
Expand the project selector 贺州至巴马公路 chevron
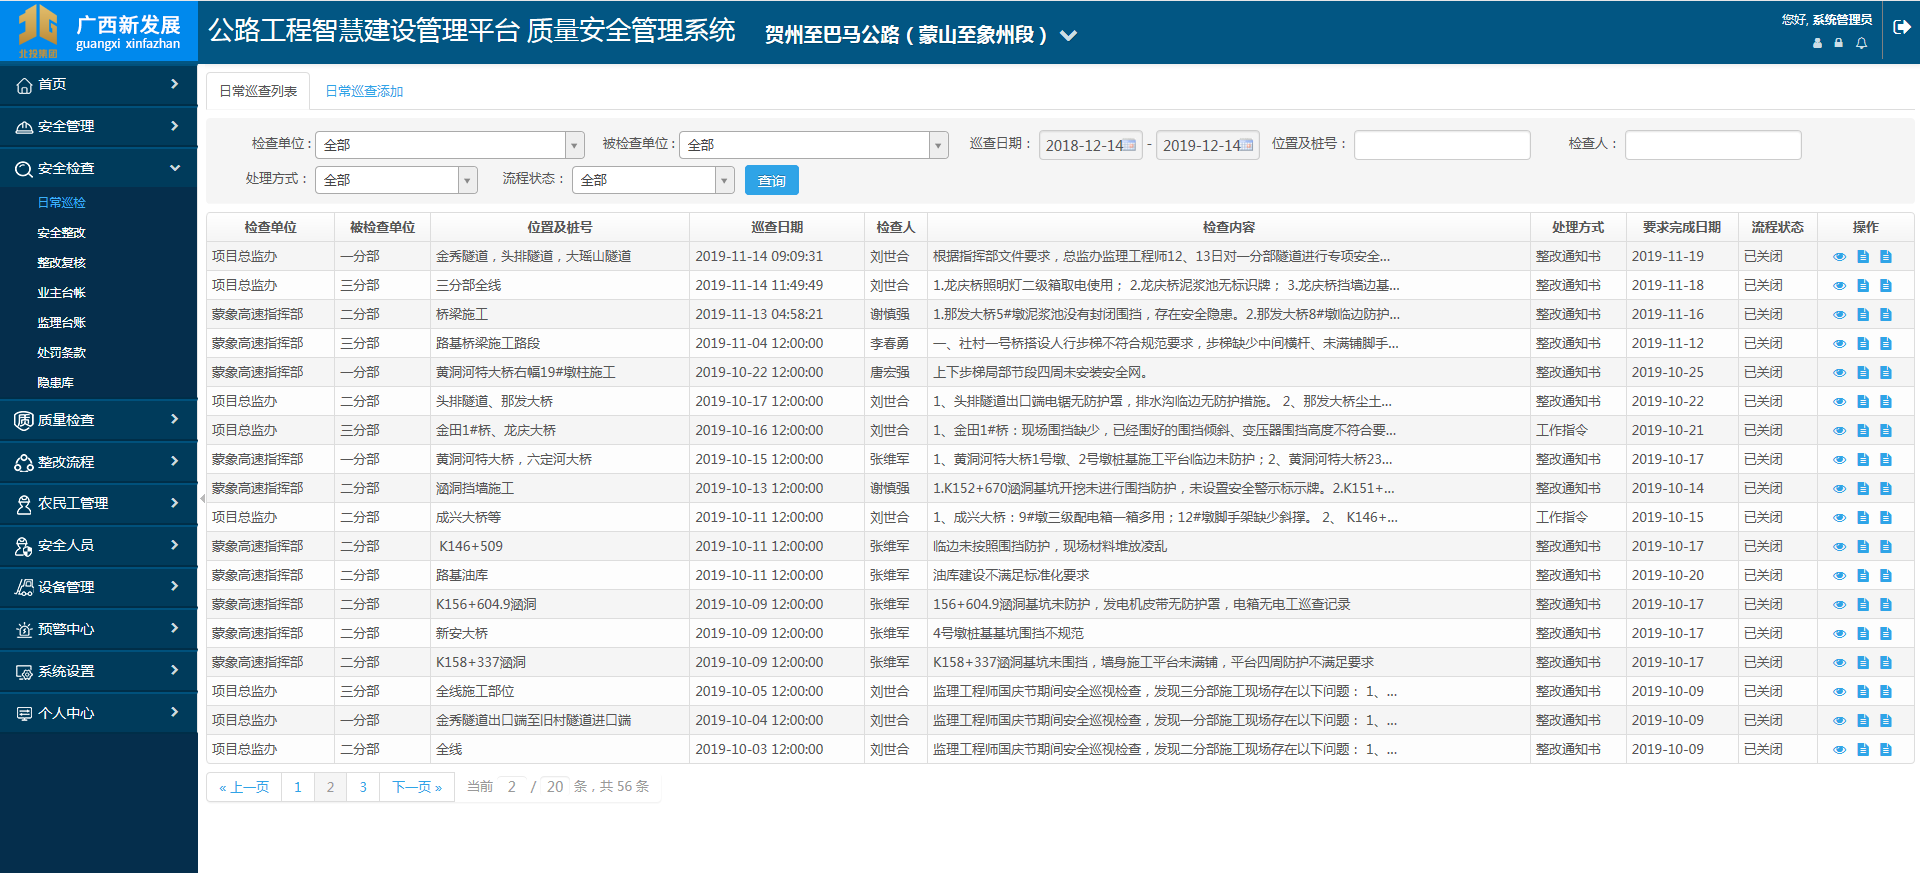pos(1068,35)
